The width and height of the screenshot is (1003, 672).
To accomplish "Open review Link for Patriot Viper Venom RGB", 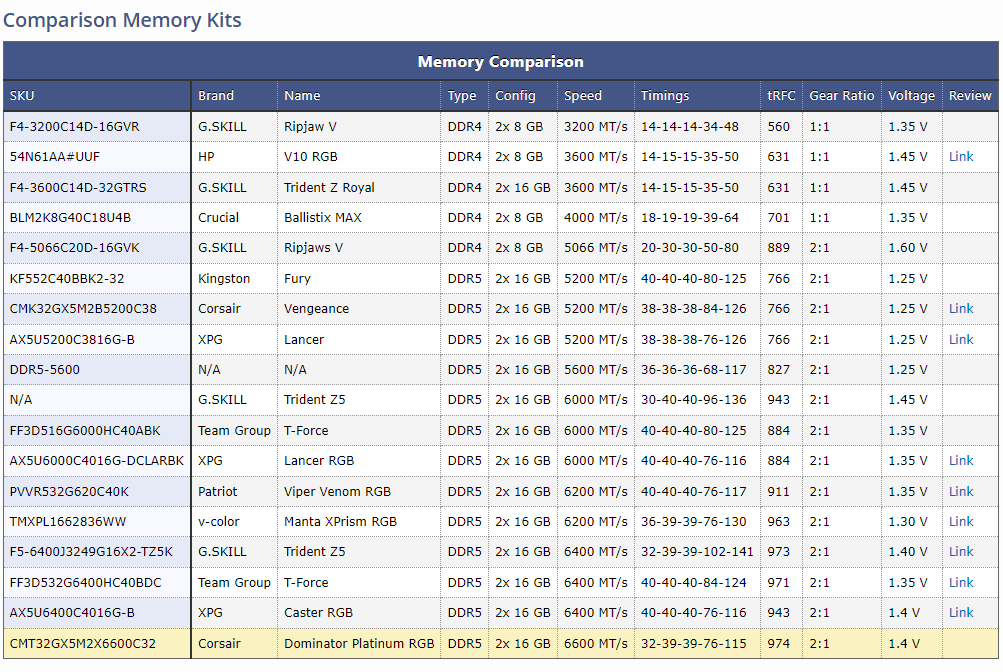I will 961,492.
